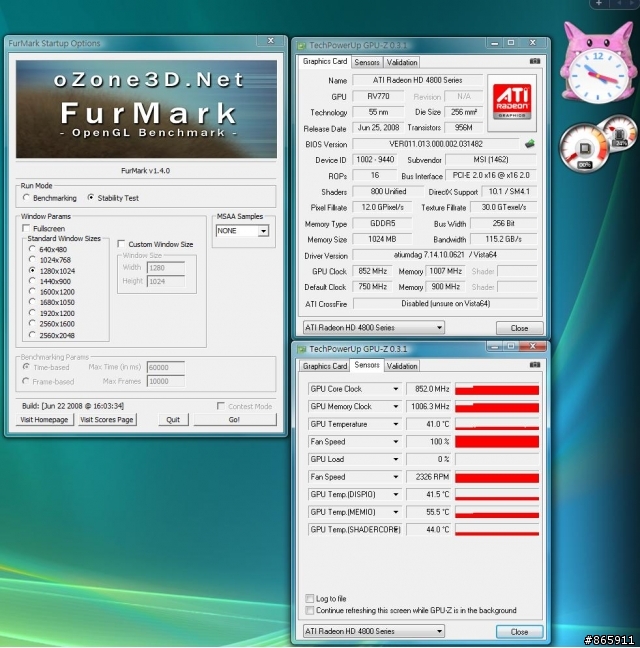Choose 1024x768 window size

pyautogui.click(x=32, y=260)
